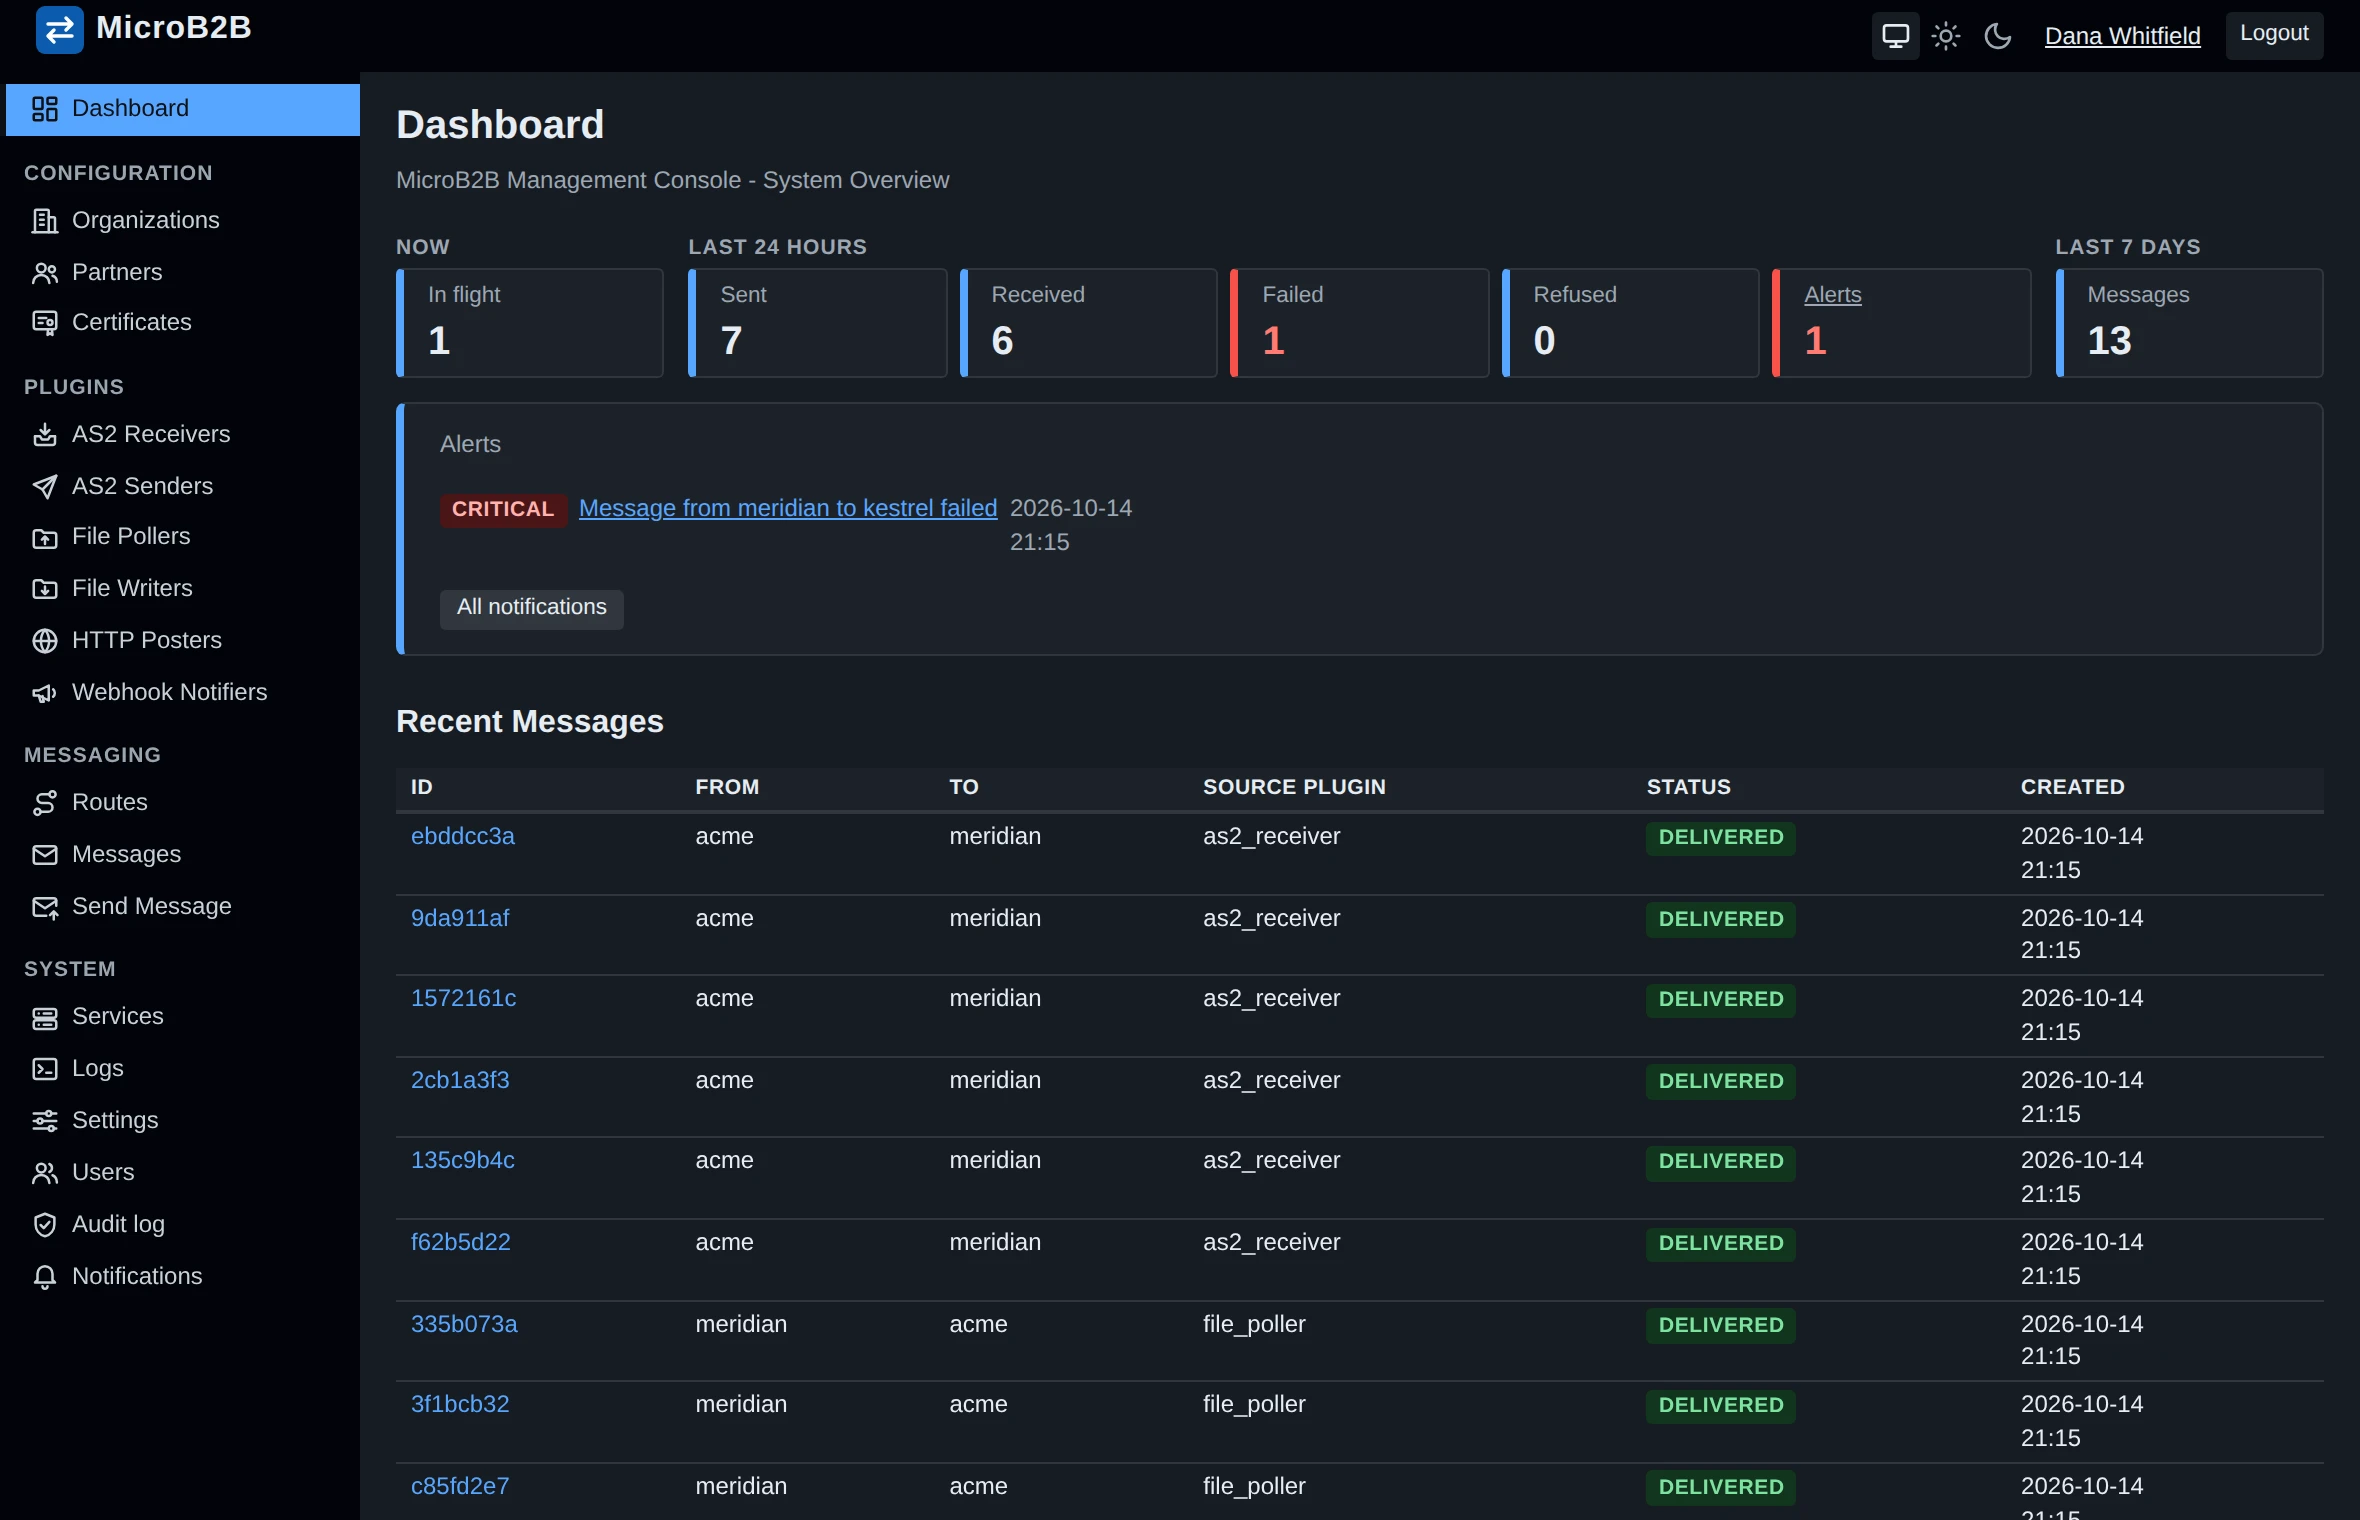Click the Partners people icon

[45, 273]
